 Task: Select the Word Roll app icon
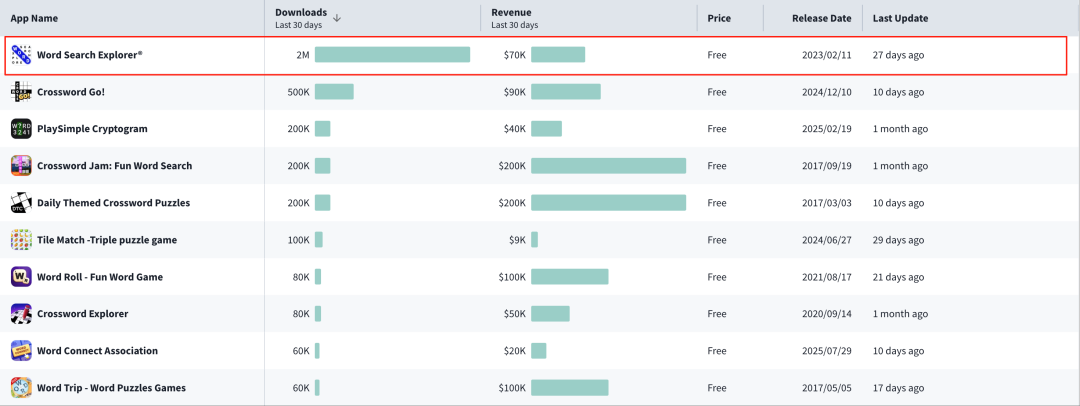[x=21, y=277]
